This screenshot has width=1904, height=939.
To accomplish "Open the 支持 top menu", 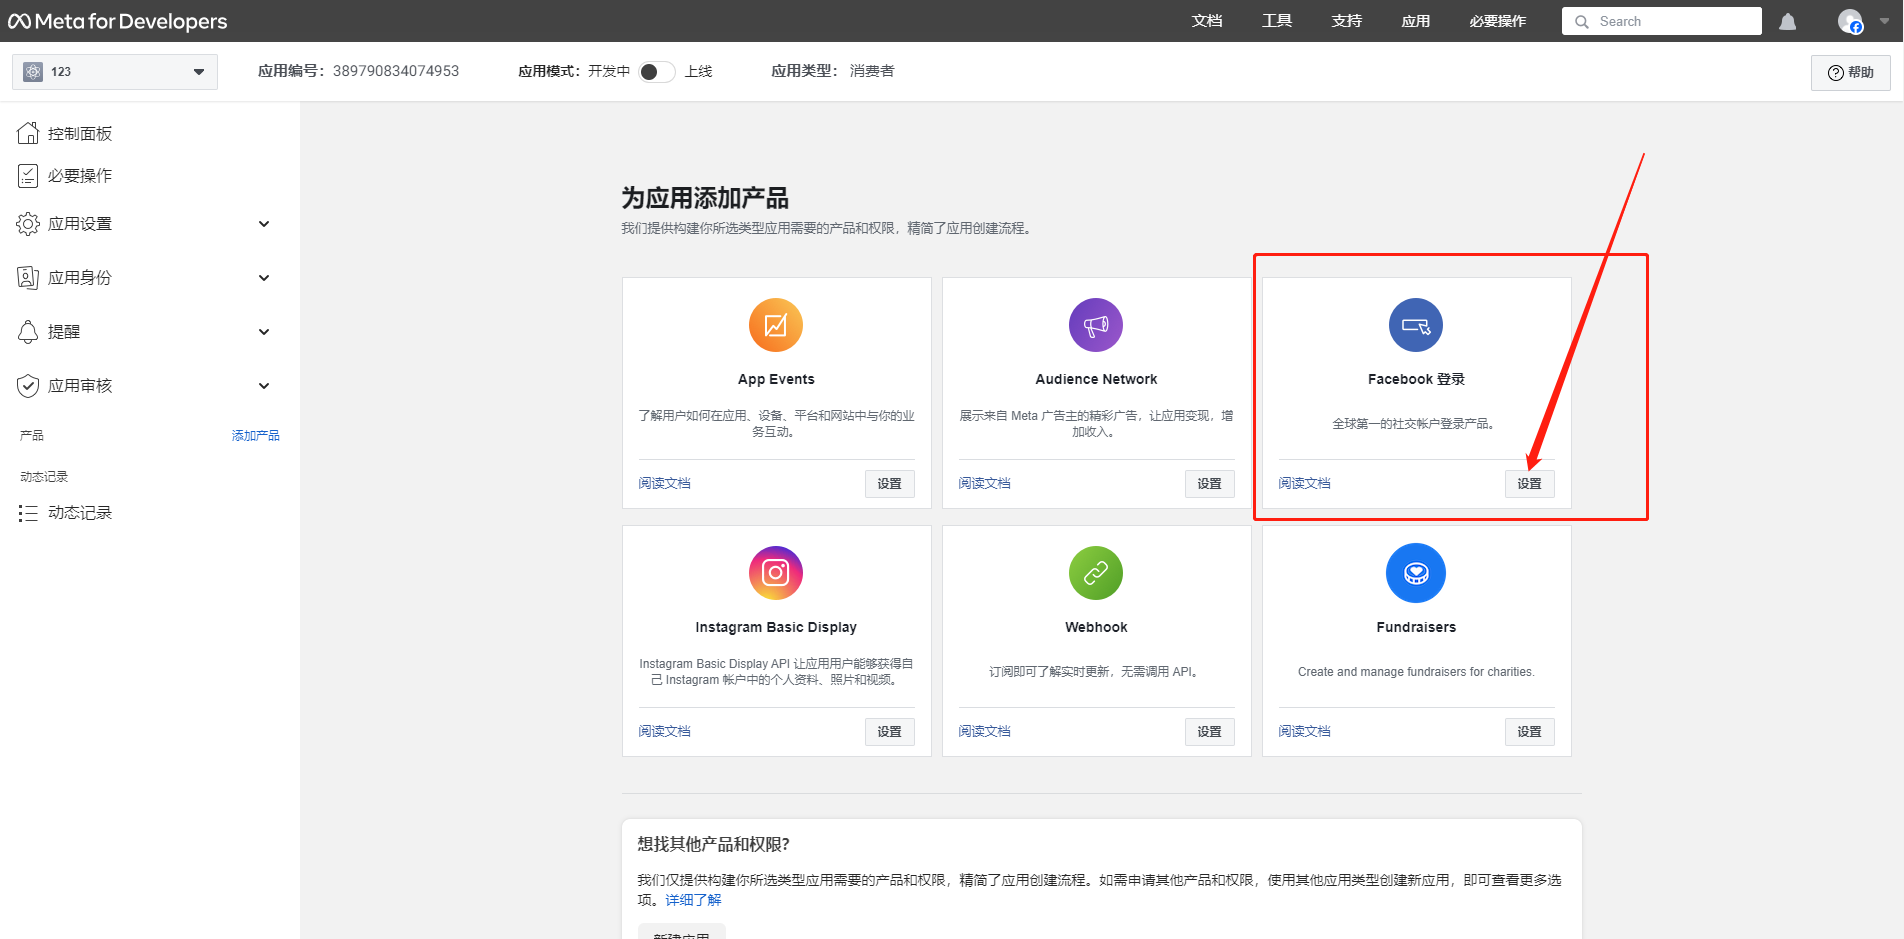I will pos(1347,21).
